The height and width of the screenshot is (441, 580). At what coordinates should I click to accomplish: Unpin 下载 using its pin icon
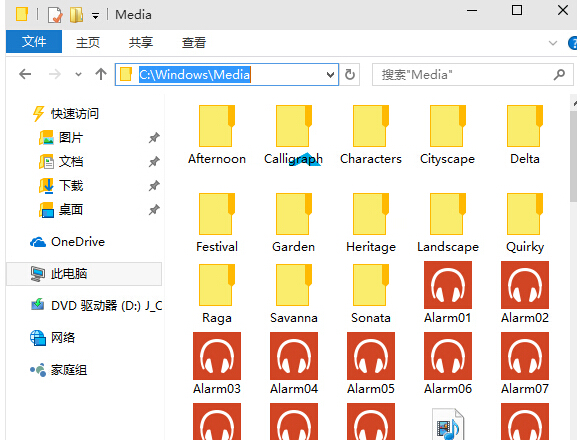[154, 185]
